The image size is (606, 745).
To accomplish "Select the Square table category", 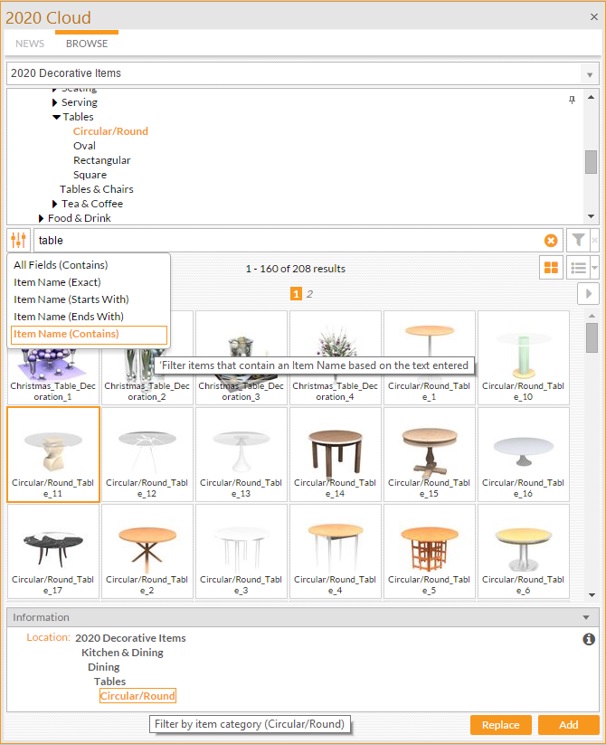I will point(90,175).
